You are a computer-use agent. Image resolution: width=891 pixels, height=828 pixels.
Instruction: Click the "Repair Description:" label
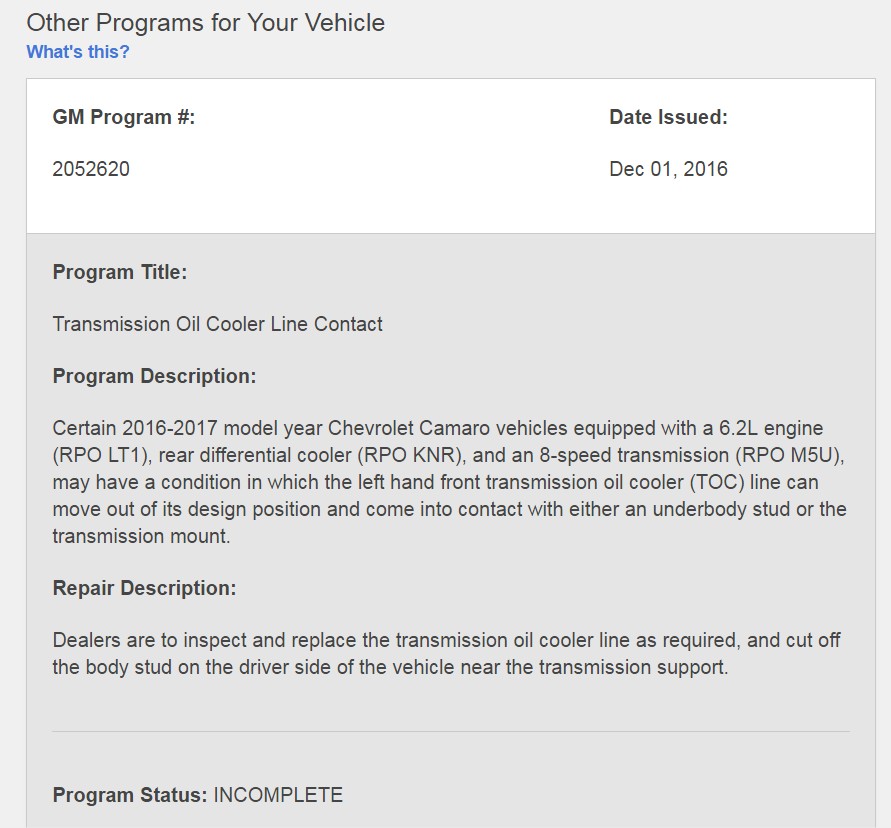pos(144,588)
